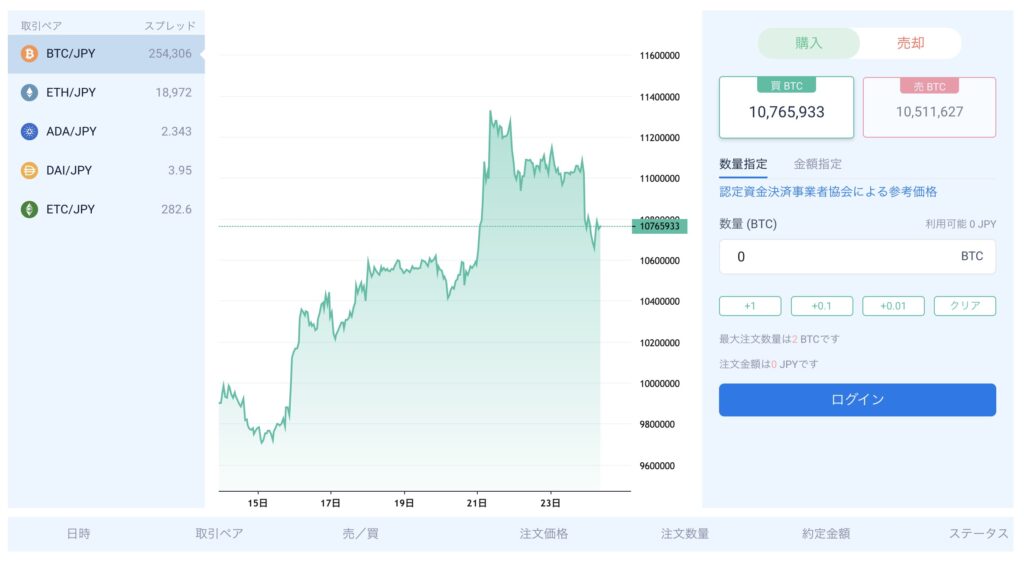
Task: Select the DAI/JPY coin icon
Action: coord(29,170)
